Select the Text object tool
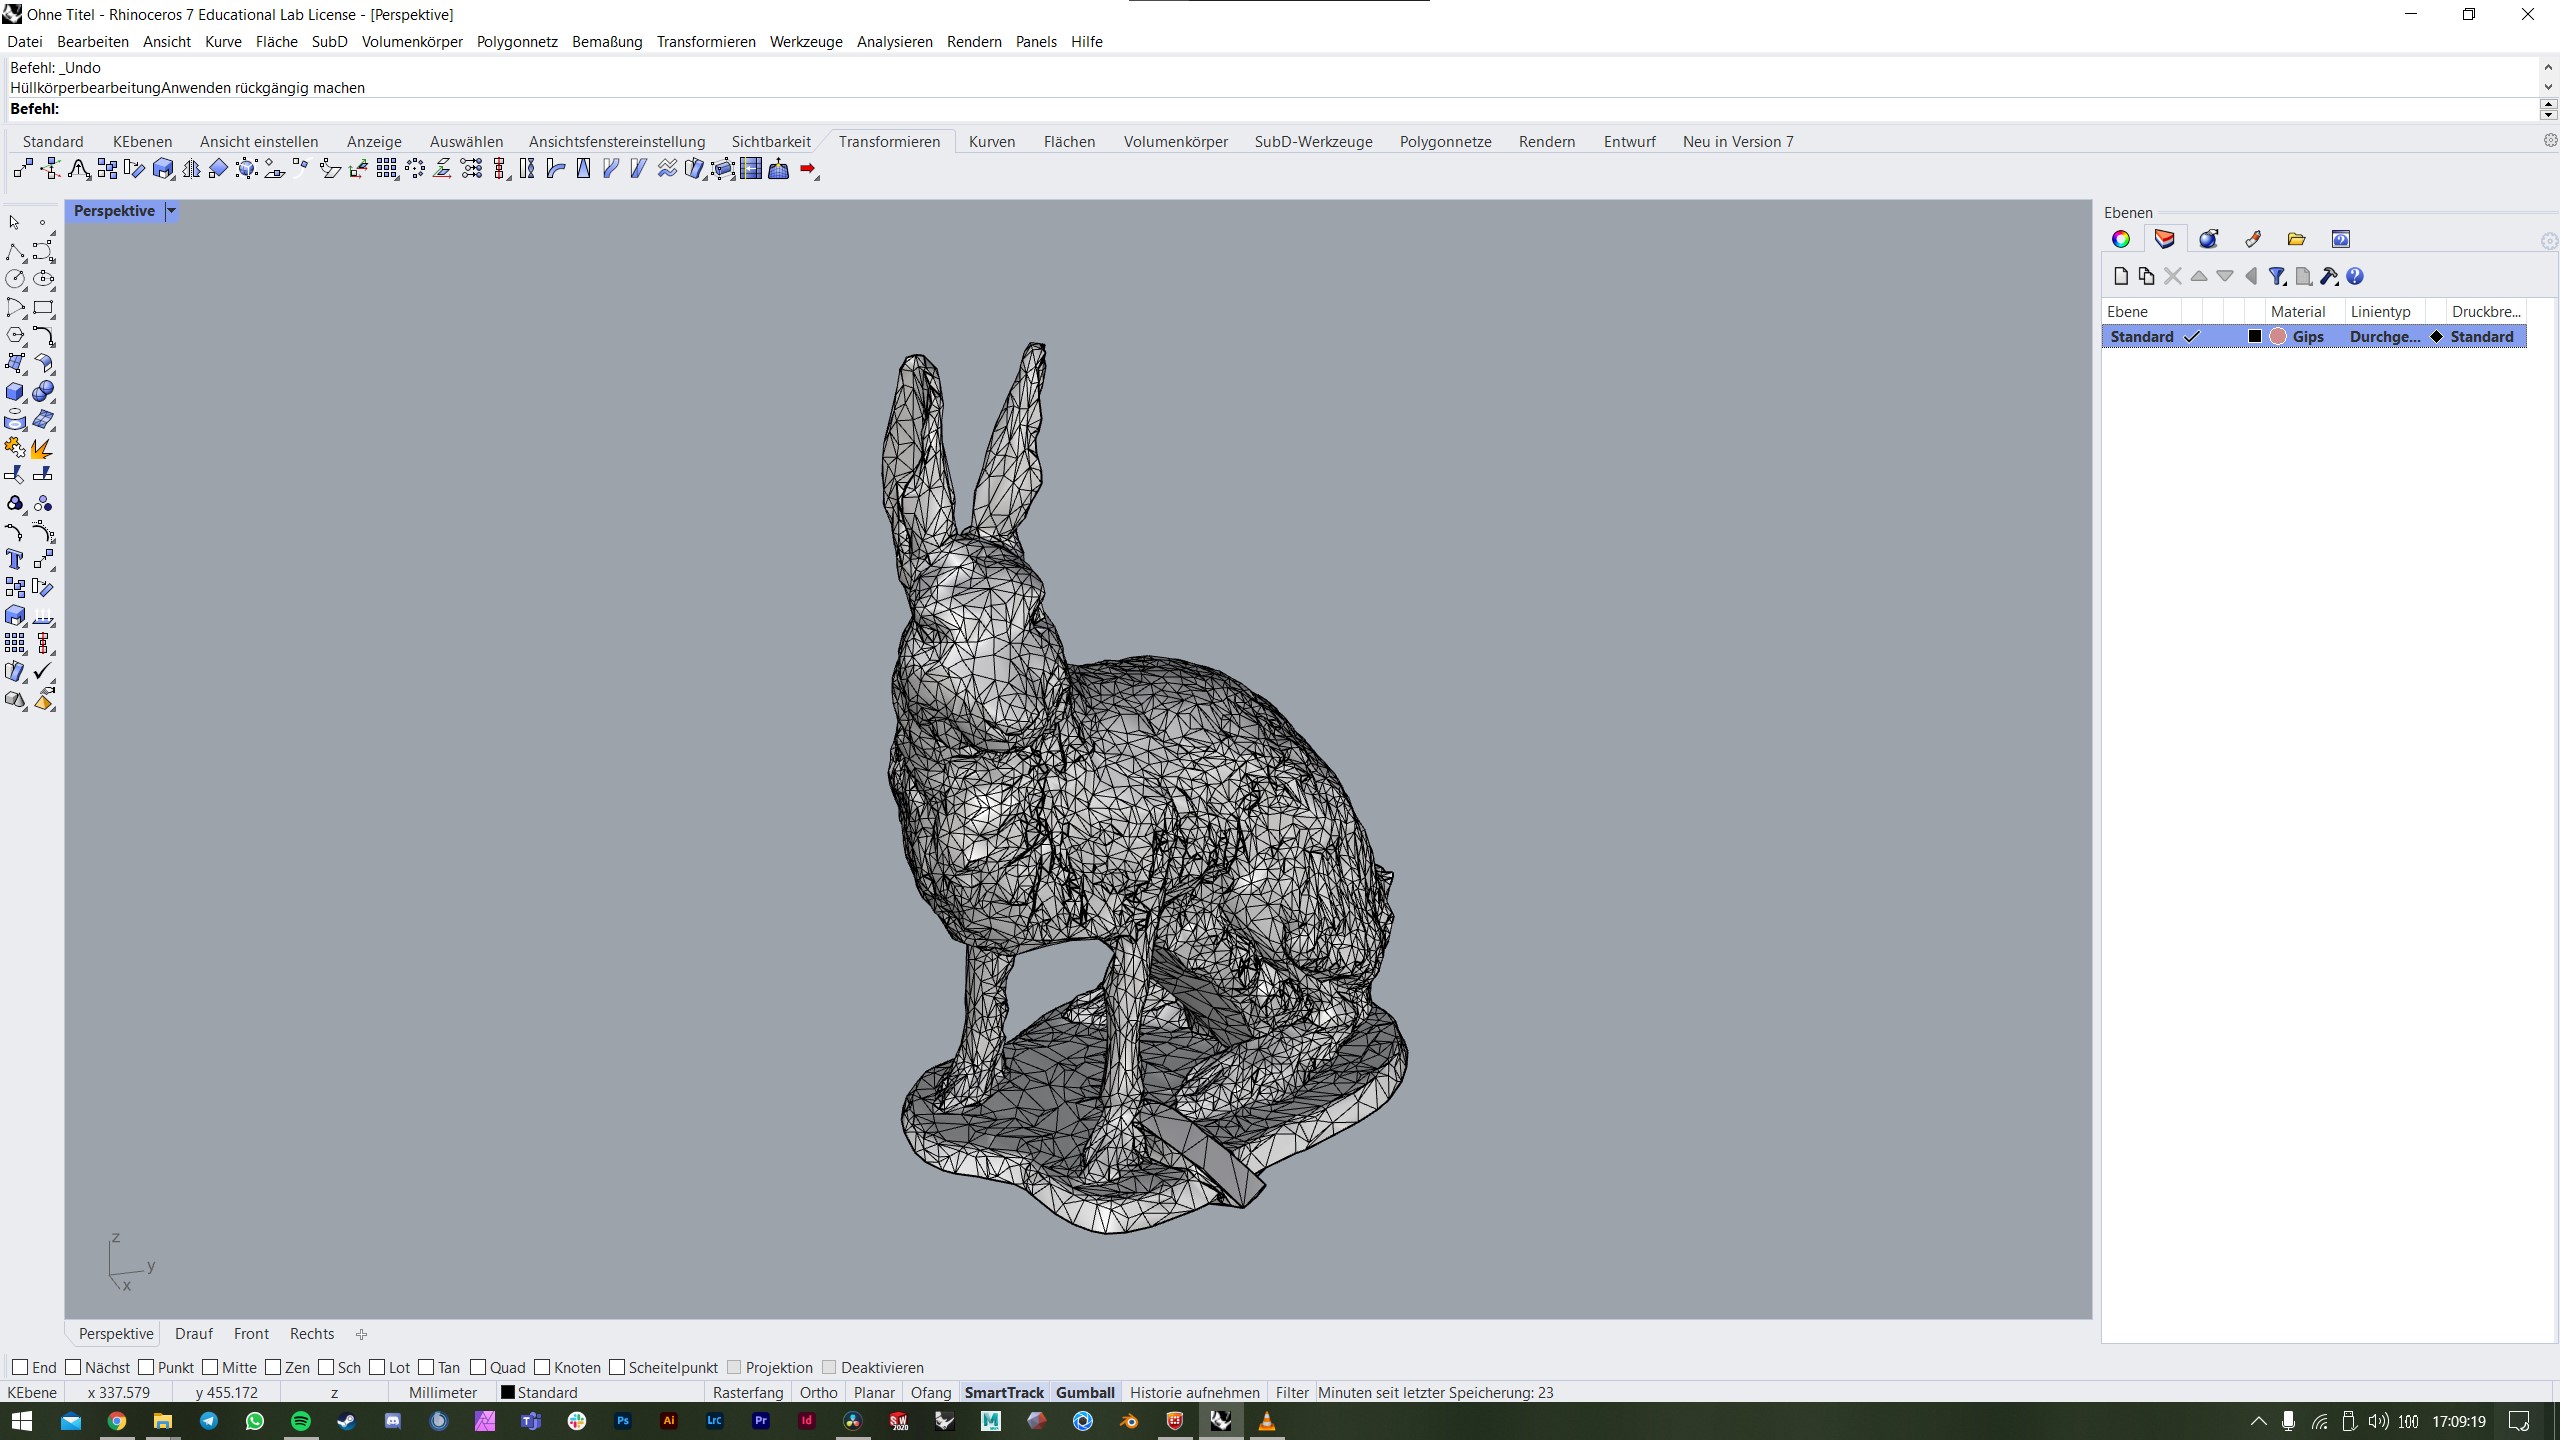The image size is (2560, 1440). pos(15,559)
